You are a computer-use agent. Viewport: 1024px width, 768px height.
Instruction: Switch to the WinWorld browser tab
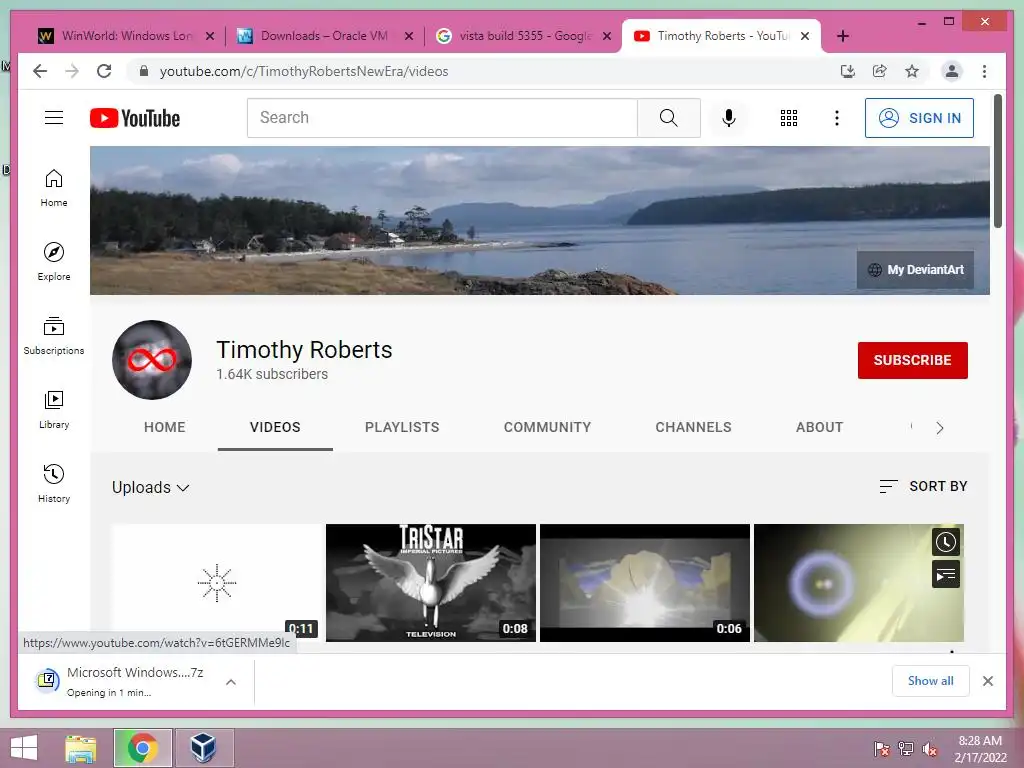(x=125, y=36)
